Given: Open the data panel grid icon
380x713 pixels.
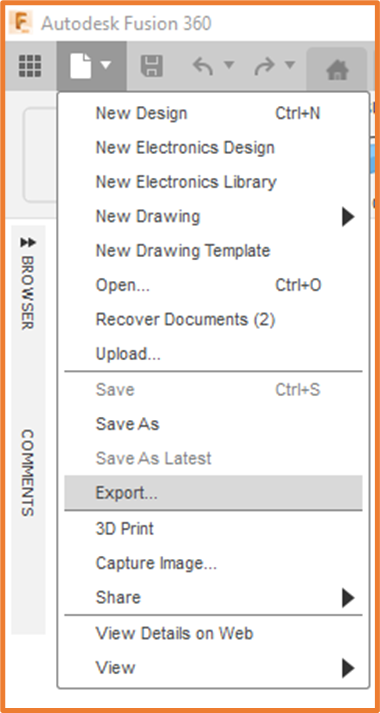Looking at the screenshot, I should tap(30, 66).
